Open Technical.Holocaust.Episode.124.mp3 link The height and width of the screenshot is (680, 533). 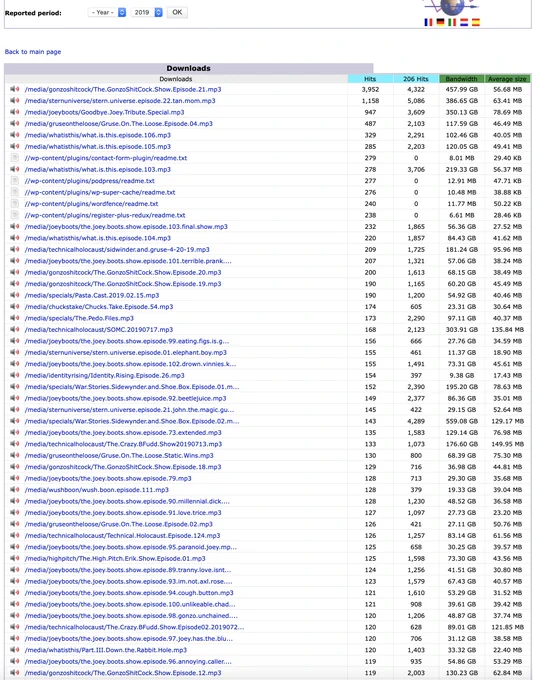point(122,536)
